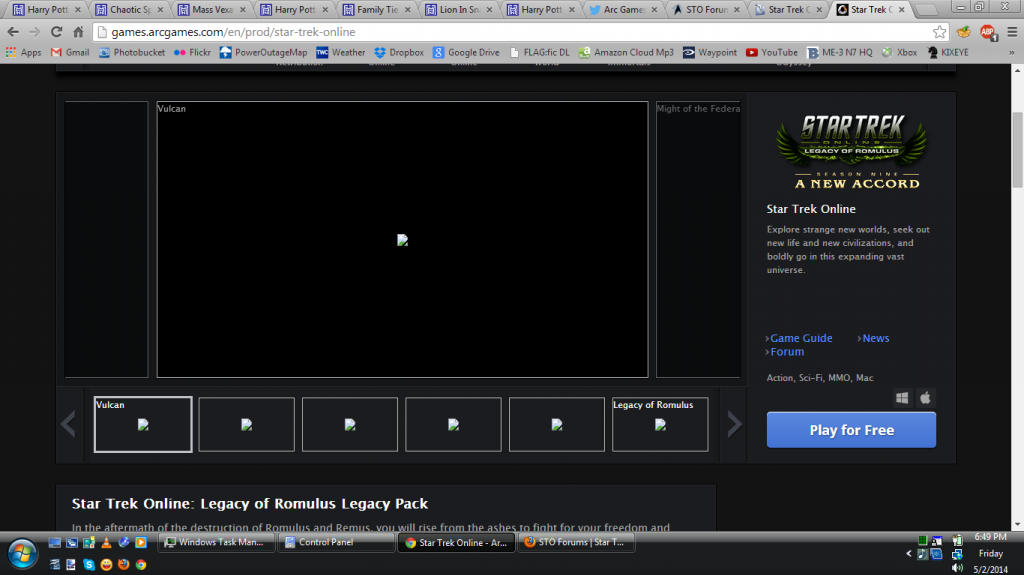Bookmark this page with the star icon
The width and height of the screenshot is (1024, 575).
click(939, 31)
